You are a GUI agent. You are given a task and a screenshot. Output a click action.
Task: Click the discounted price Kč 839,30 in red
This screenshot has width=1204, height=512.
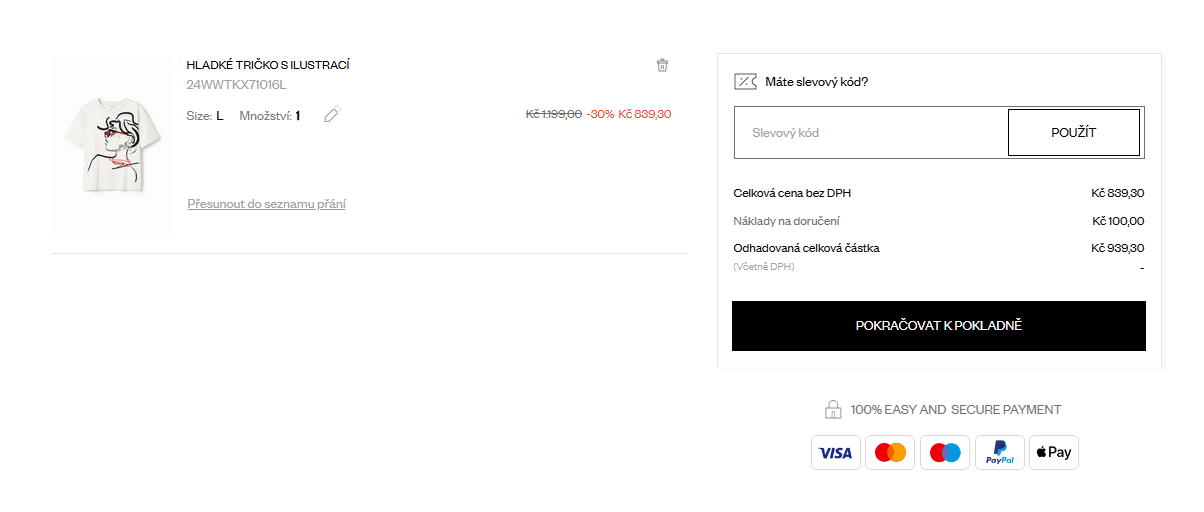point(645,114)
